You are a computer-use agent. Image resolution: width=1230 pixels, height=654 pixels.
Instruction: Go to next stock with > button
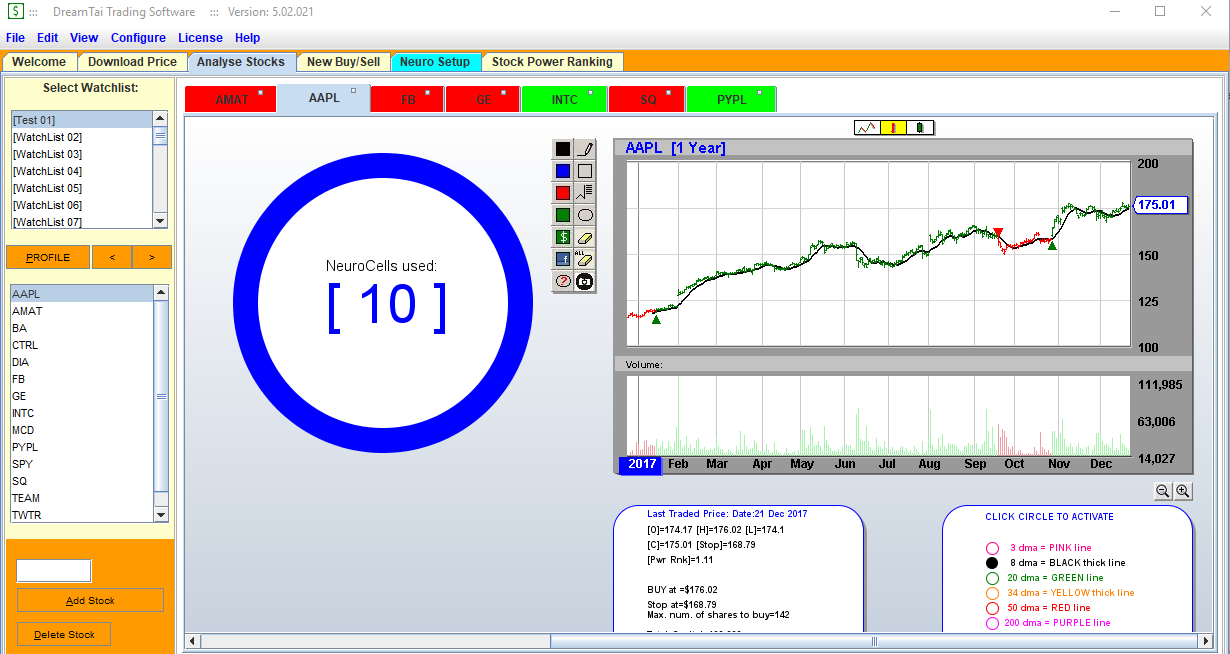point(152,257)
